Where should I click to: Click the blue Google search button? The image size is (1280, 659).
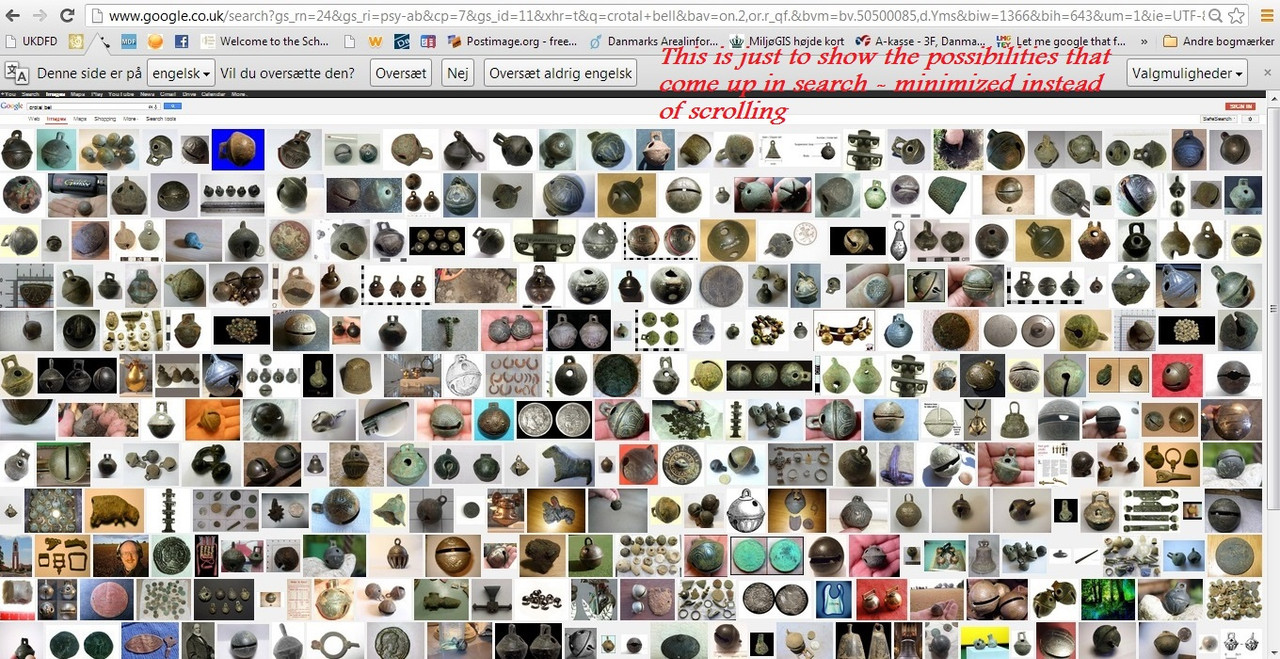(x=172, y=106)
